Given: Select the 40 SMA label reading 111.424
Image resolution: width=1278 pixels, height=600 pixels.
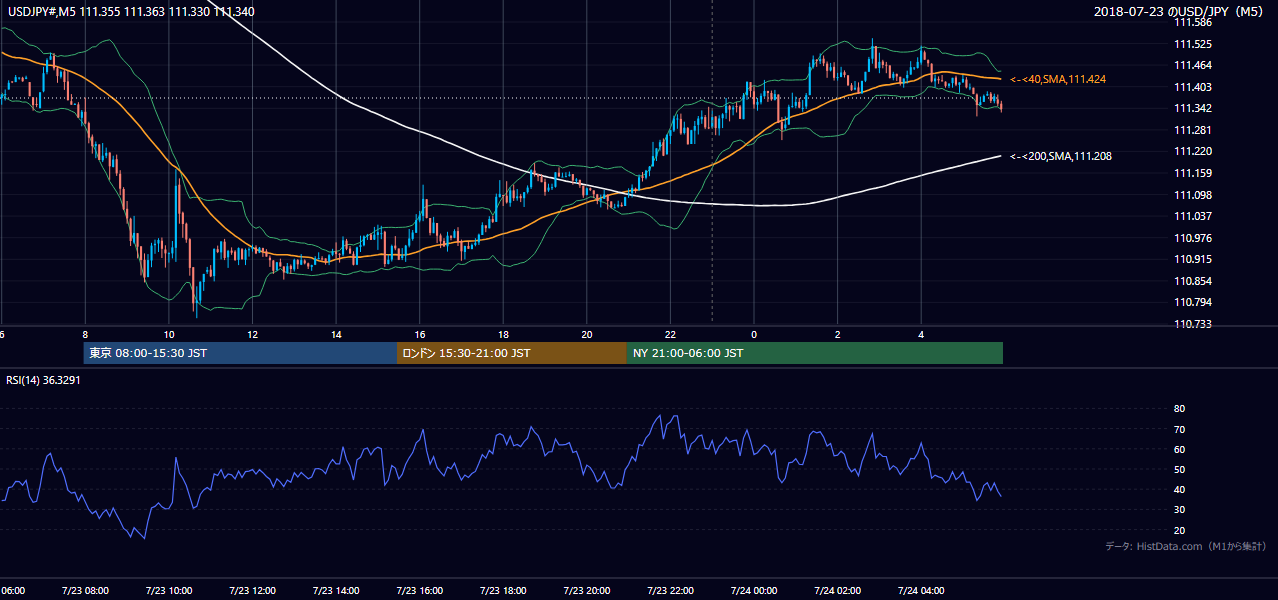Looking at the screenshot, I should pos(1058,78).
